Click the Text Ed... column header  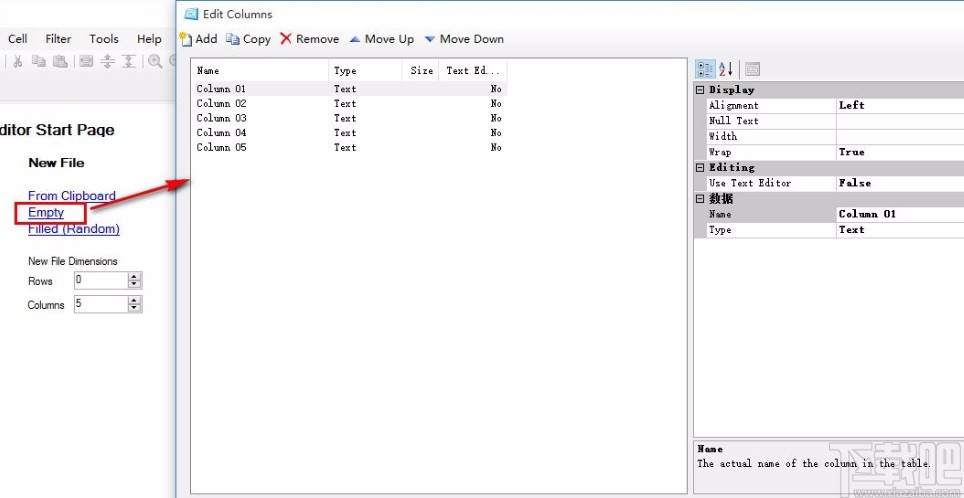click(x=473, y=71)
